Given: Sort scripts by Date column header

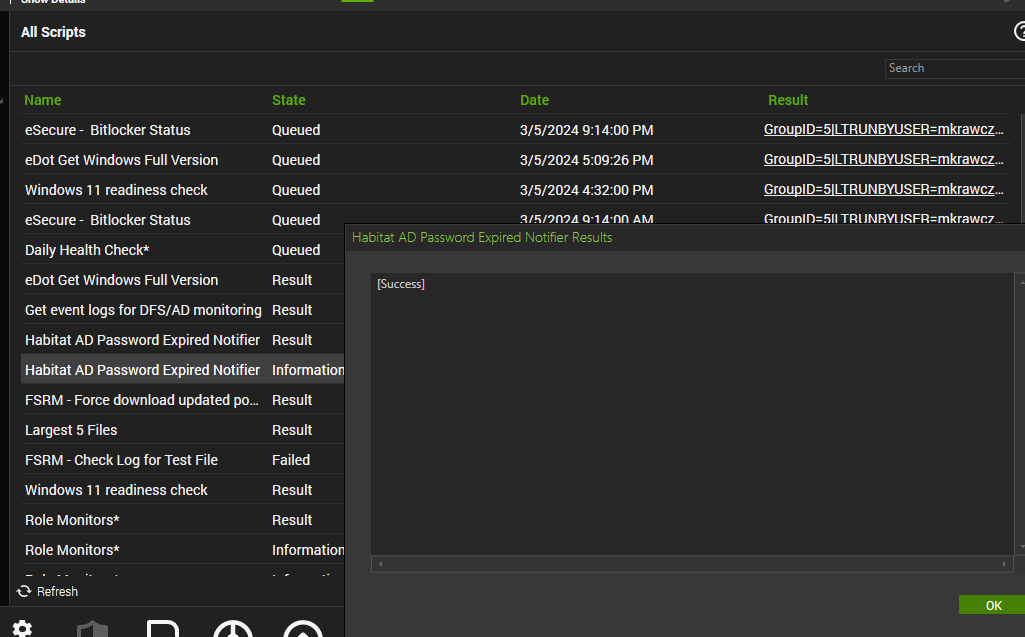Looking at the screenshot, I should coord(535,100).
